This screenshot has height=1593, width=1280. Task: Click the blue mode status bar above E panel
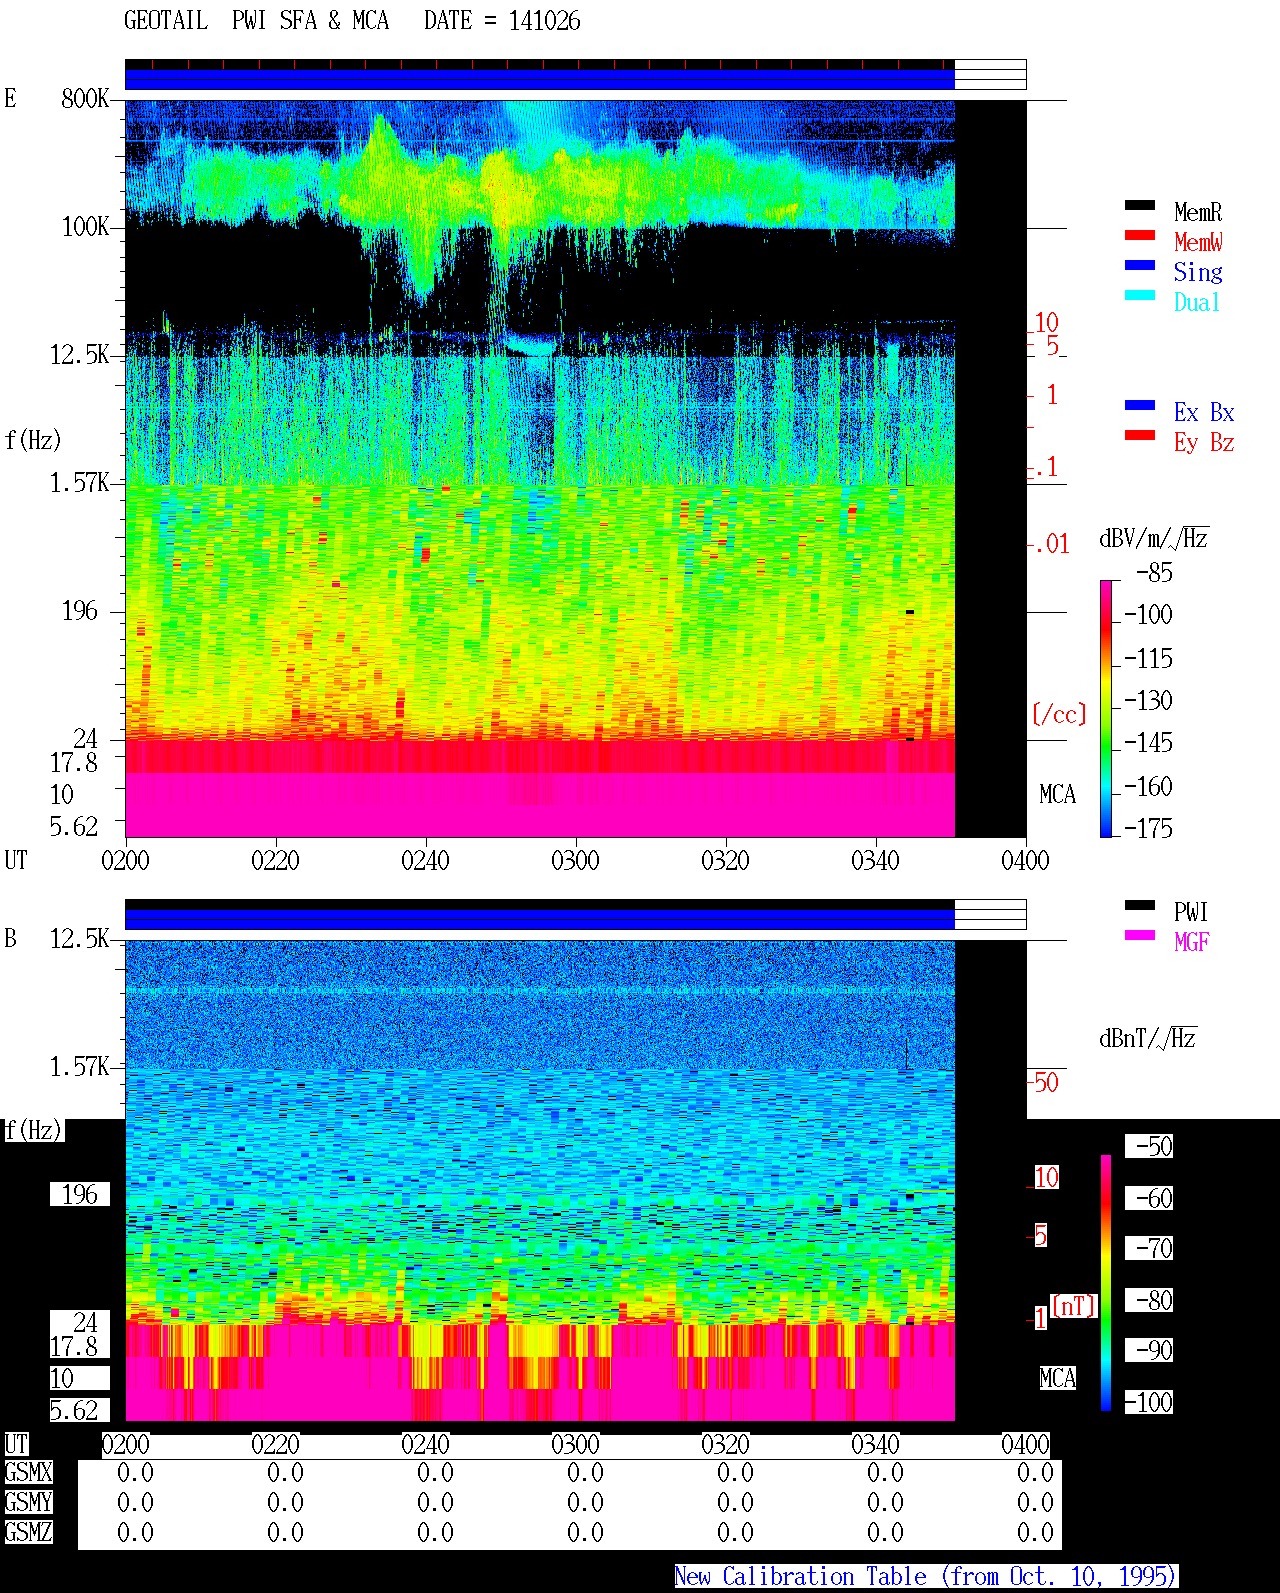tap(540, 79)
